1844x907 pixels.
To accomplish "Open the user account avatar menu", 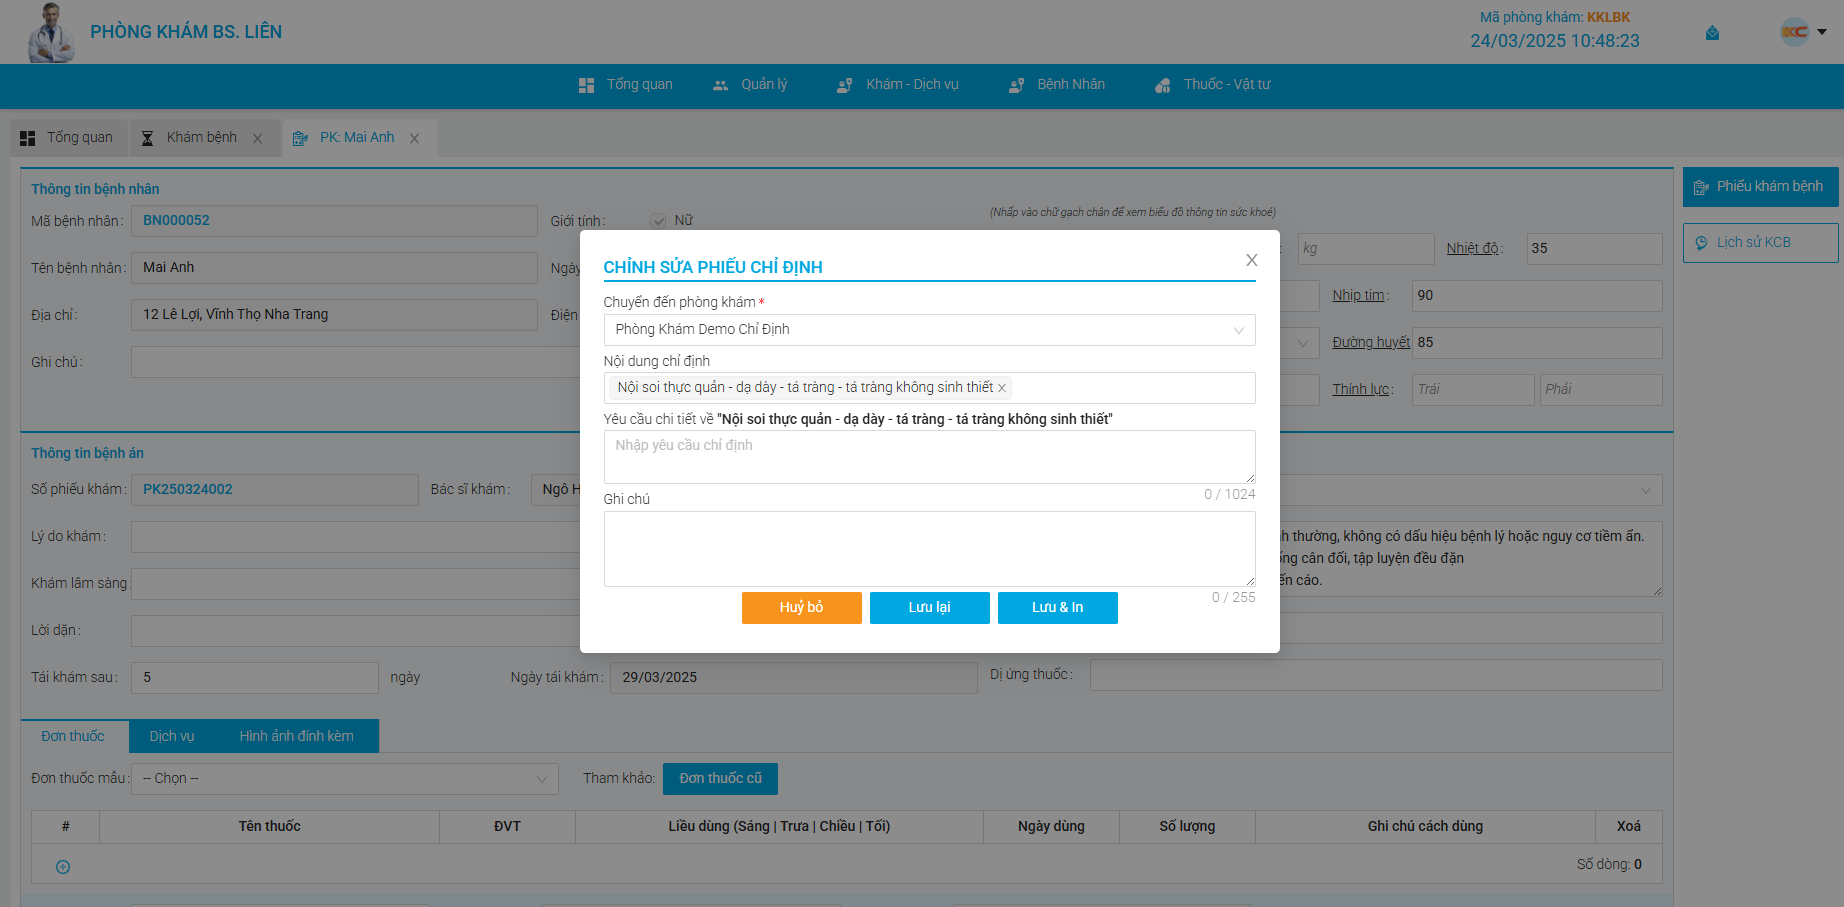I will (1803, 32).
